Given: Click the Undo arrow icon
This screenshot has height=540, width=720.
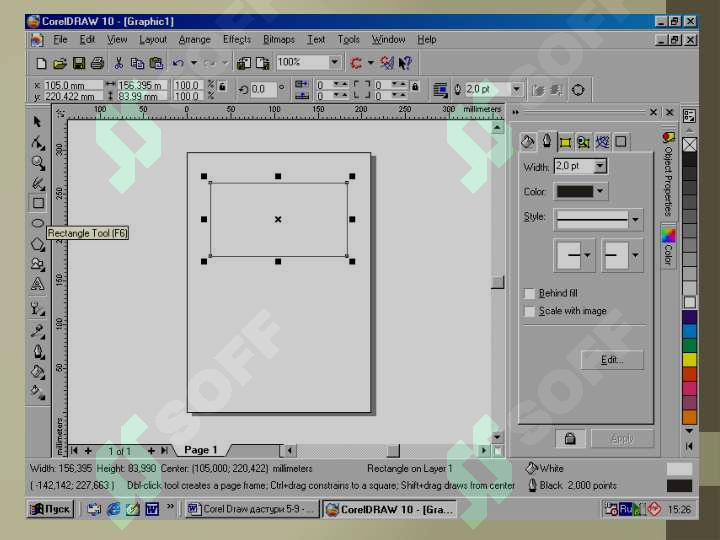Looking at the screenshot, I should click(178, 63).
